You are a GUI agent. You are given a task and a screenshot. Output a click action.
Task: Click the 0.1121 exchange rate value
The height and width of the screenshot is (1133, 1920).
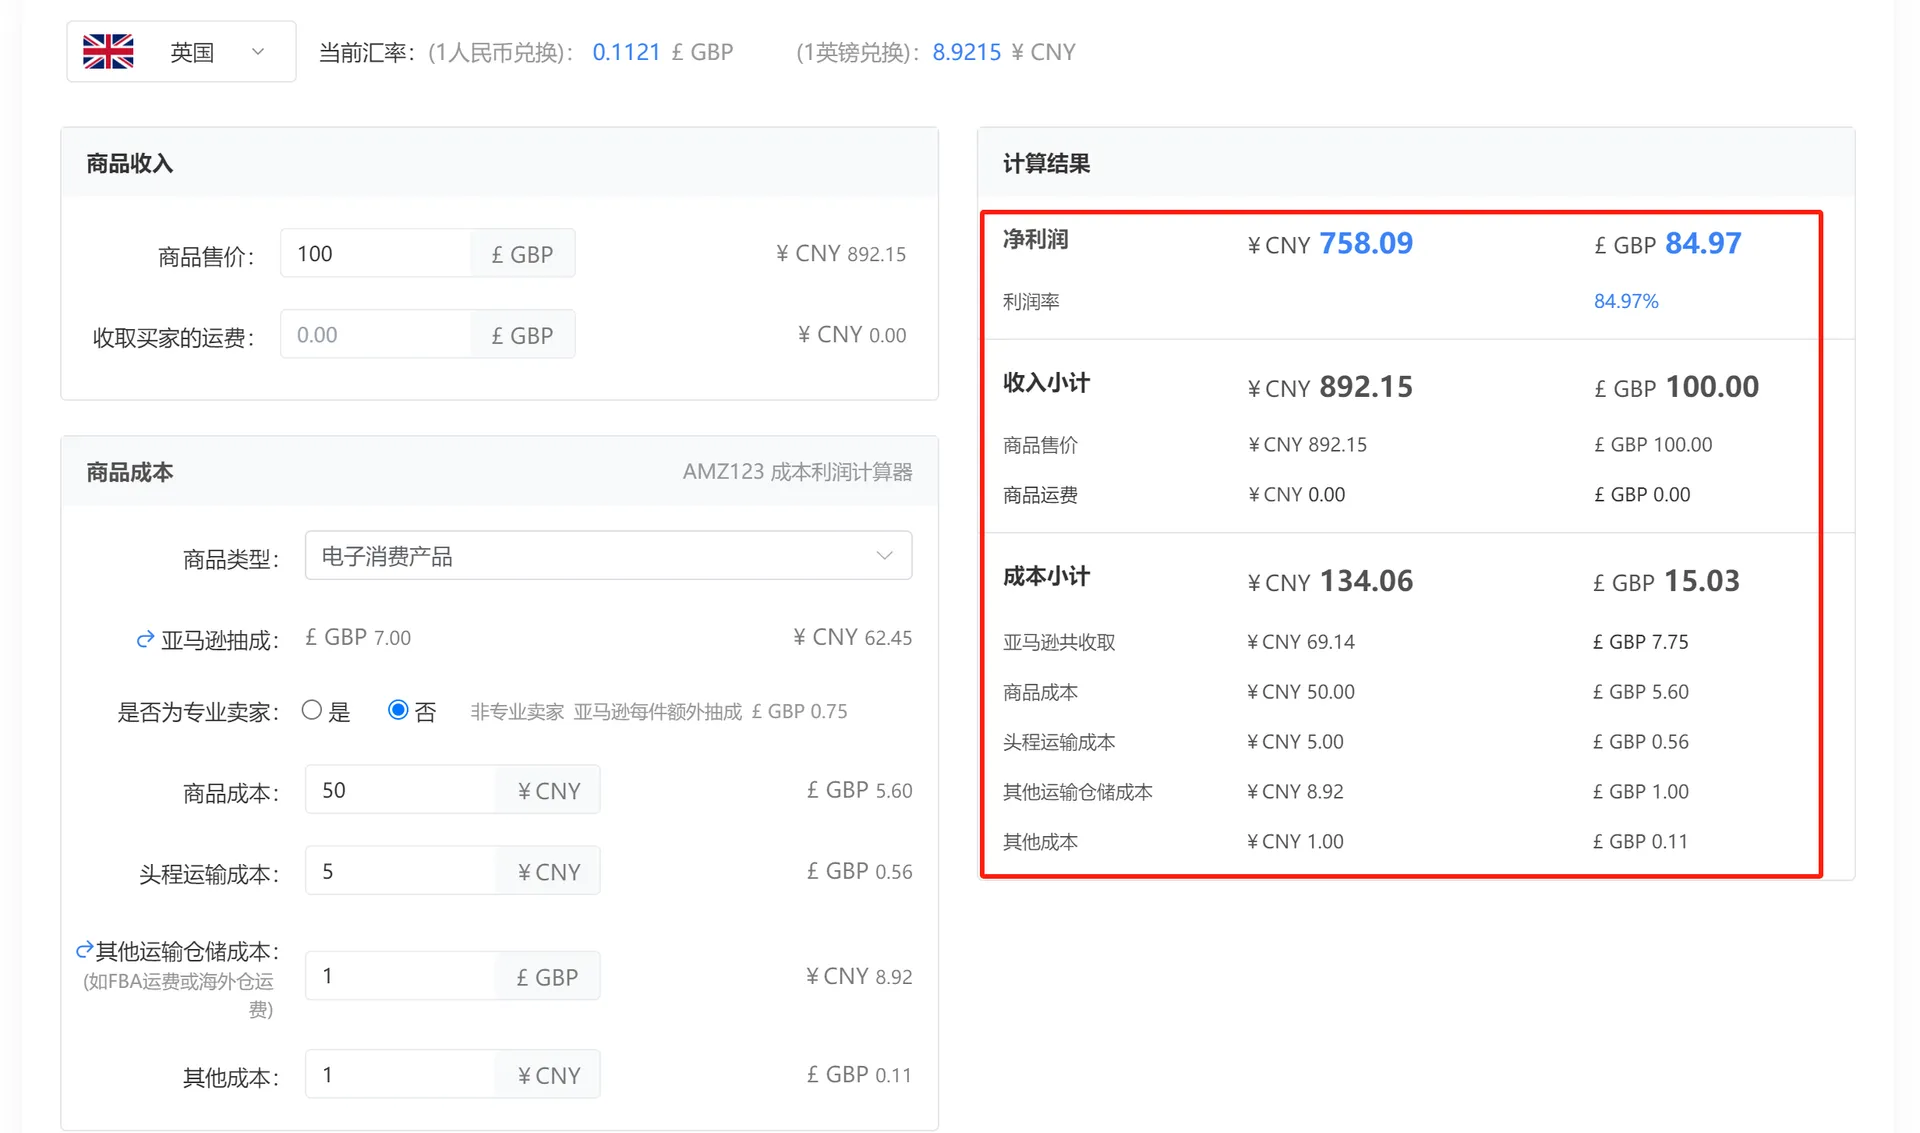pos(626,52)
